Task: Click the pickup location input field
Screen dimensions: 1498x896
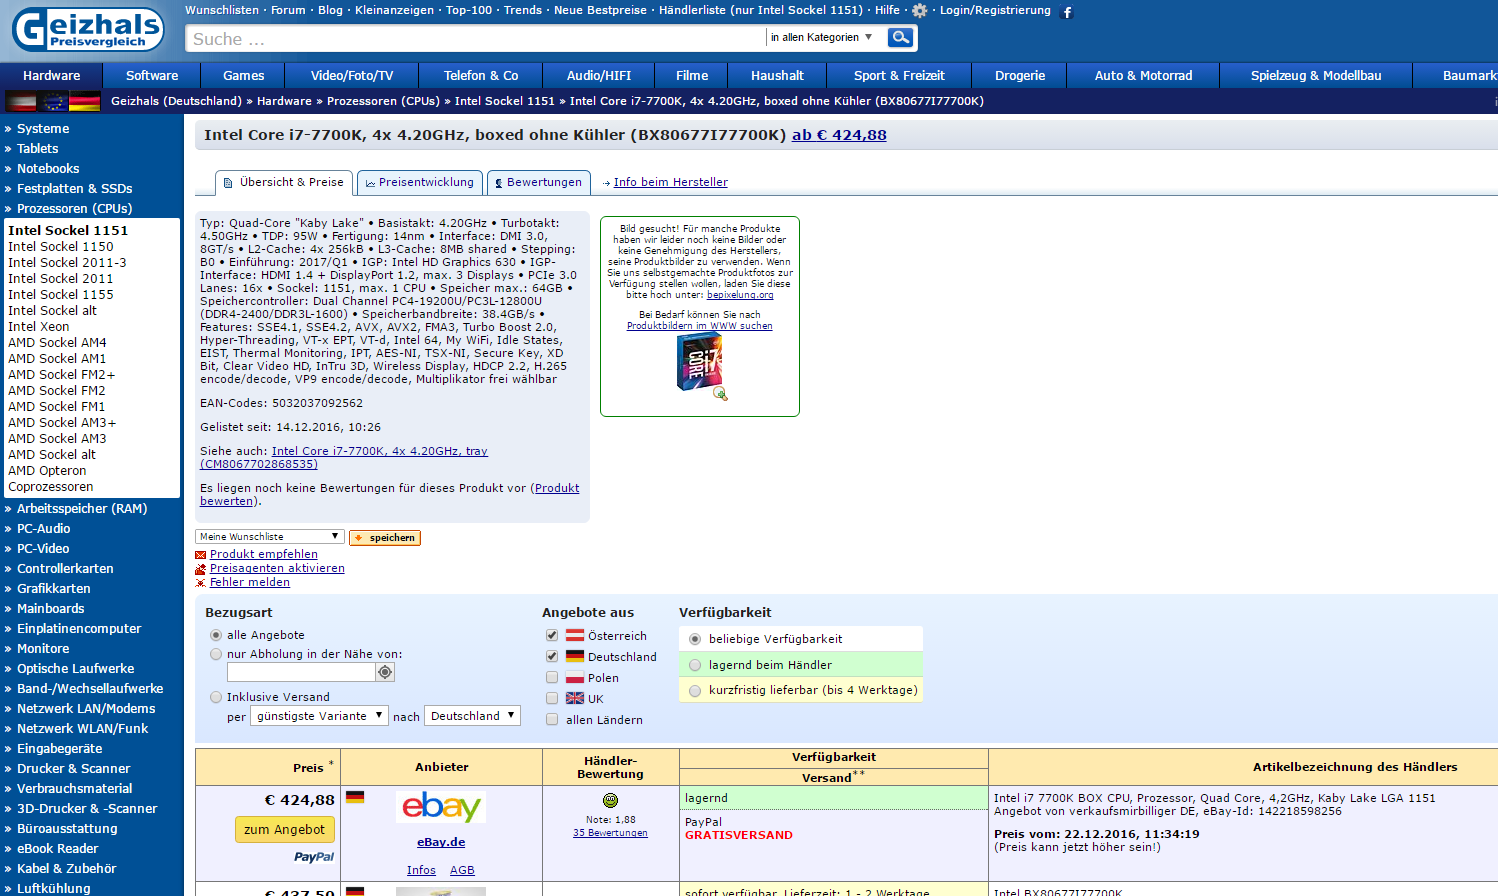Action: click(x=301, y=673)
